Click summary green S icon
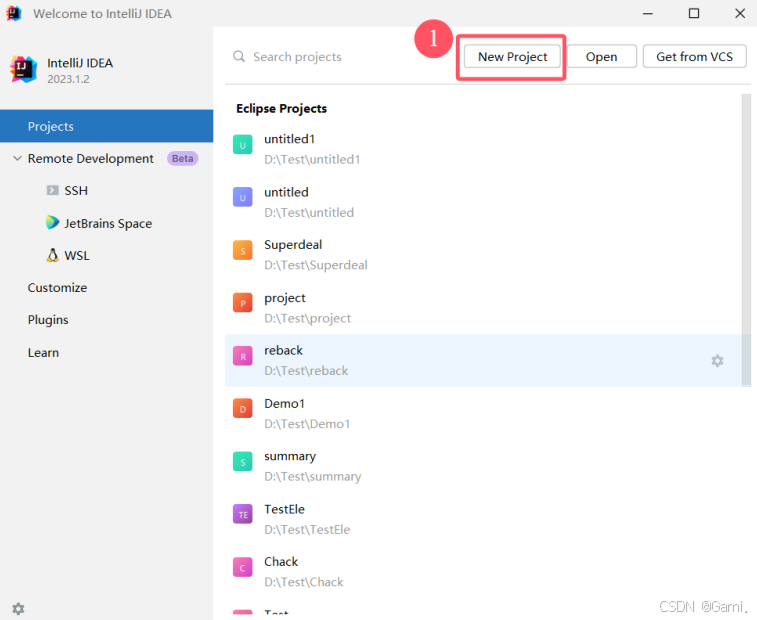Viewport: 757px width, 620px height. [x=242, y=462]
